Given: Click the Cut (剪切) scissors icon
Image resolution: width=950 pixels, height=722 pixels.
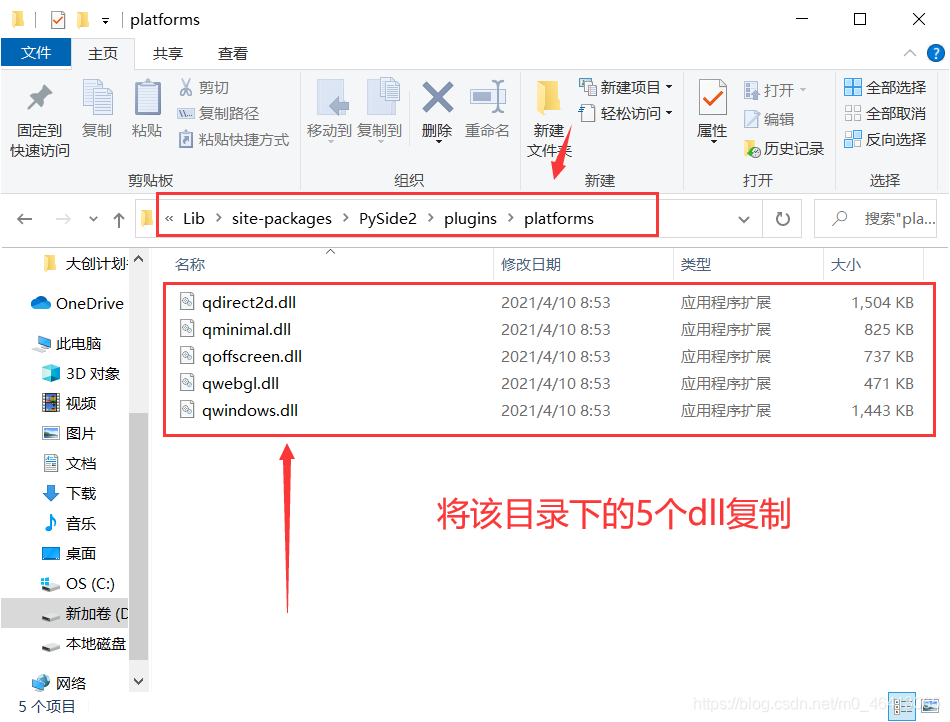Looking at the screenshot, I should pyautogui.click(x=185, y=87).
